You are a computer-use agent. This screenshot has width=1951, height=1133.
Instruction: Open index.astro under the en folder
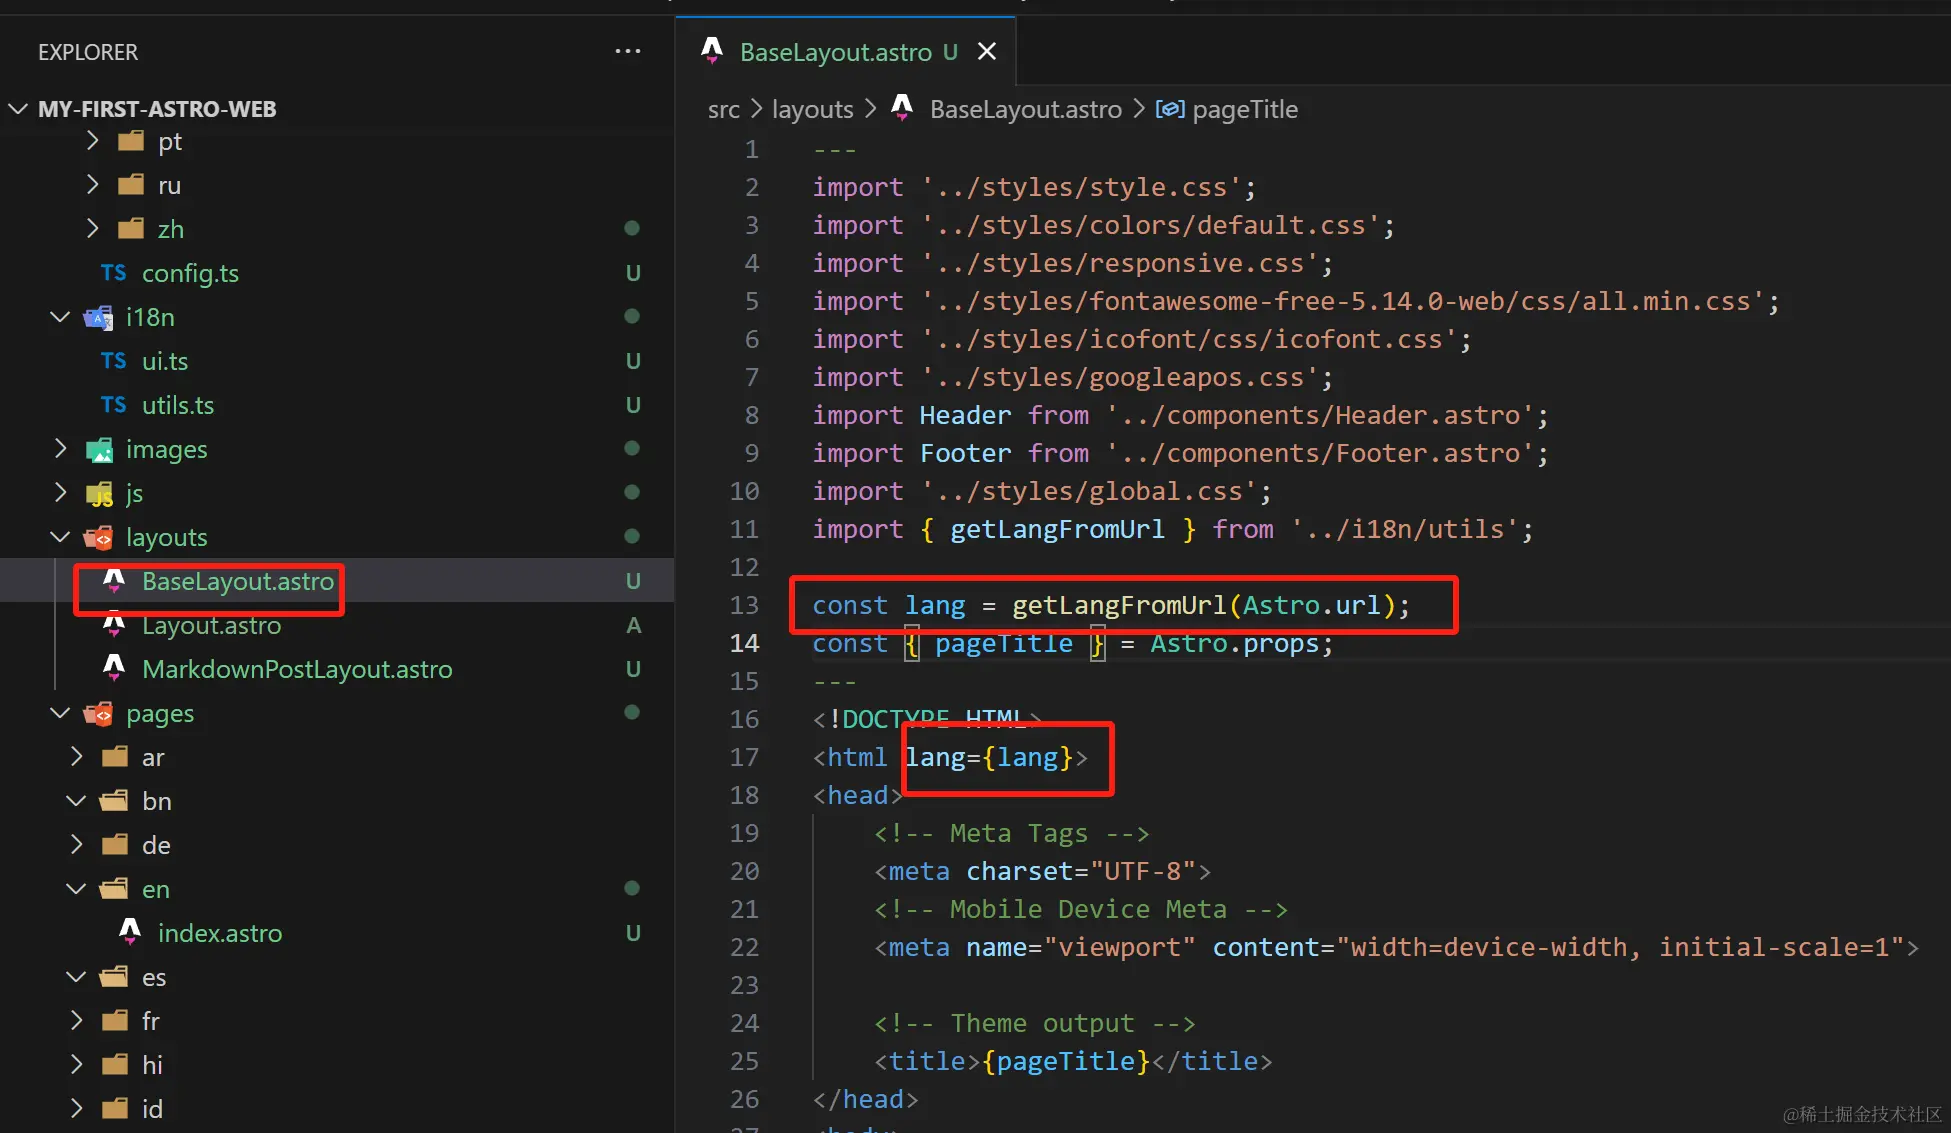[x=219, y=933]
